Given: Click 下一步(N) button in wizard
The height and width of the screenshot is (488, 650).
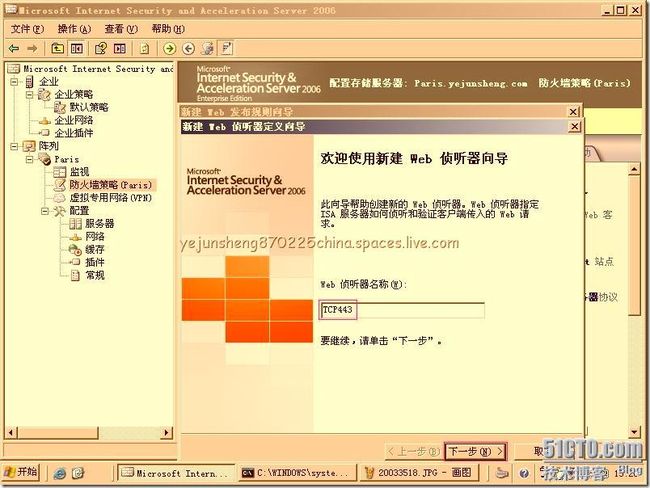Looking at the screenshot, I should 475,452.
